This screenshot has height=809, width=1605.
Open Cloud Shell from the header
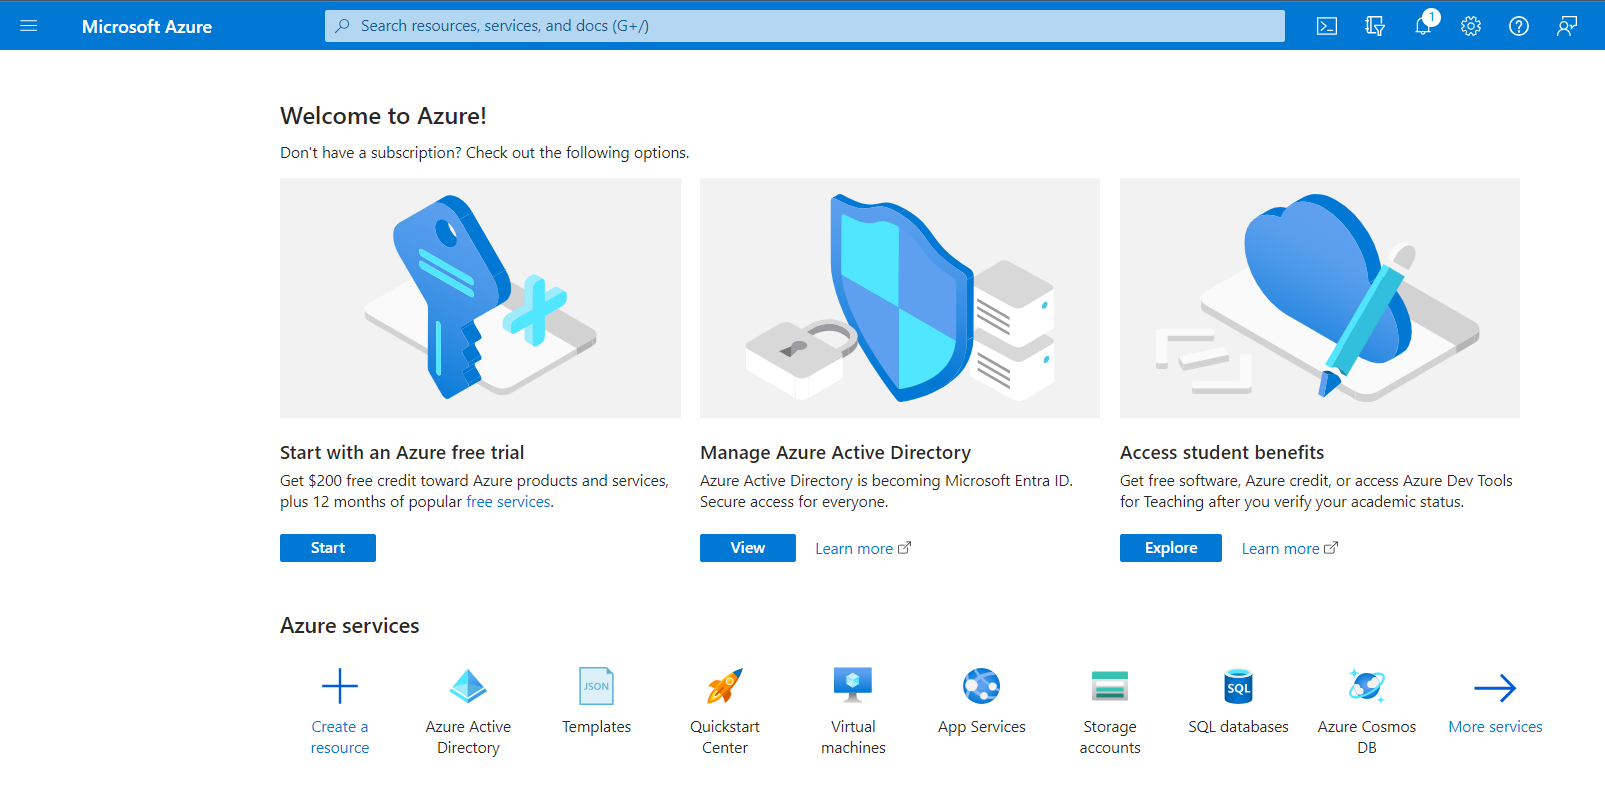(1327, 26)
